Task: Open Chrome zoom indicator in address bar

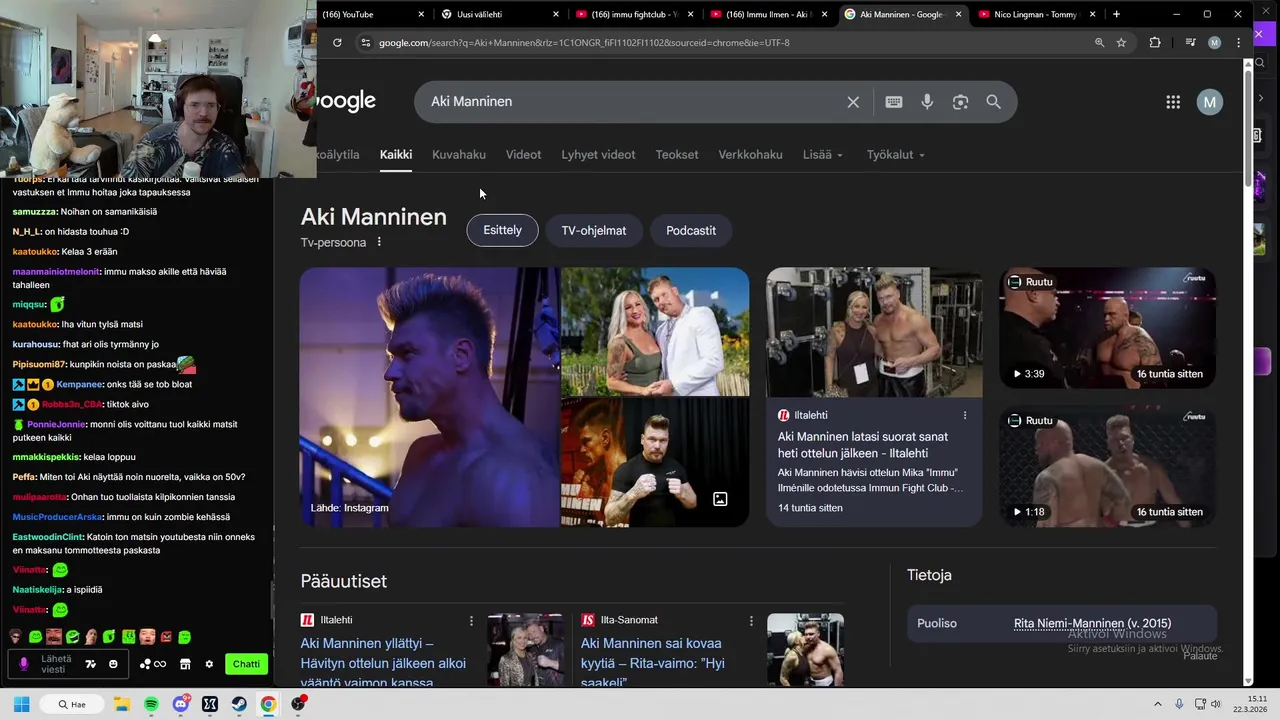Action: (1099, 43)
